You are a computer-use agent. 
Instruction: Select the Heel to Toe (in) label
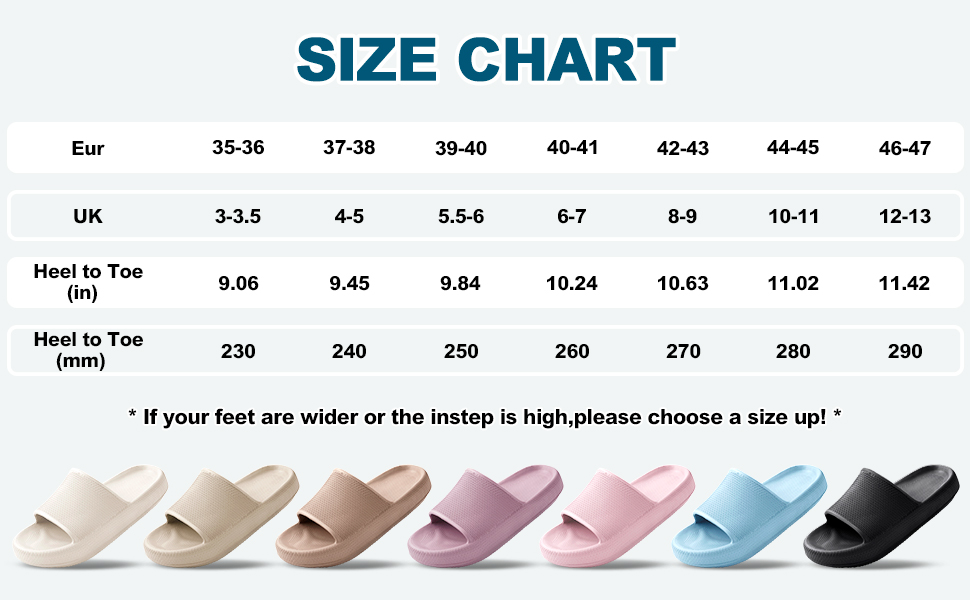click(x=88, y=283)
